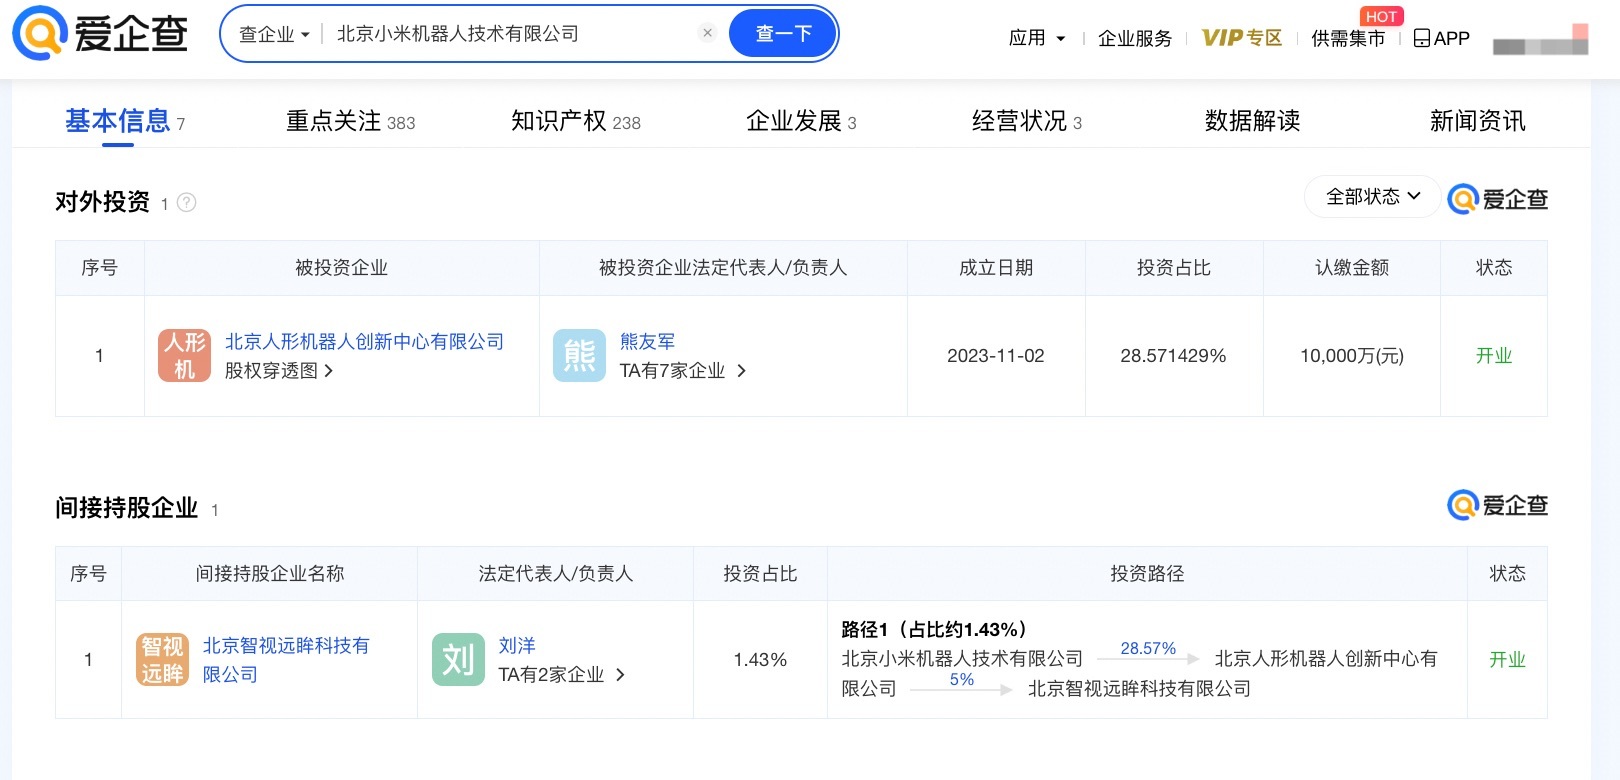Click the 被投资企业 column header
The image size is (1620, 780).
pos(341,268)
